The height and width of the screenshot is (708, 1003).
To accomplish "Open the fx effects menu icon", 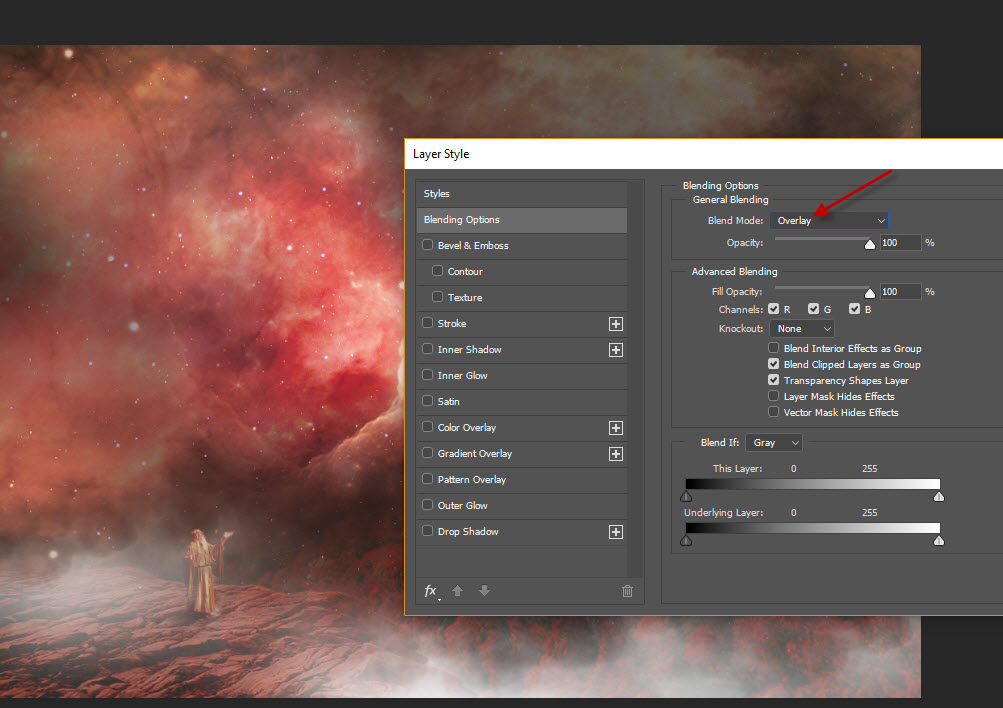I will coord(431,591).
